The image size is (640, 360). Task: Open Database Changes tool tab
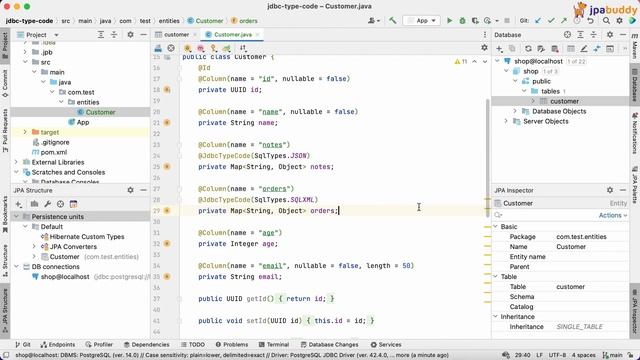(x=329, y=344)
